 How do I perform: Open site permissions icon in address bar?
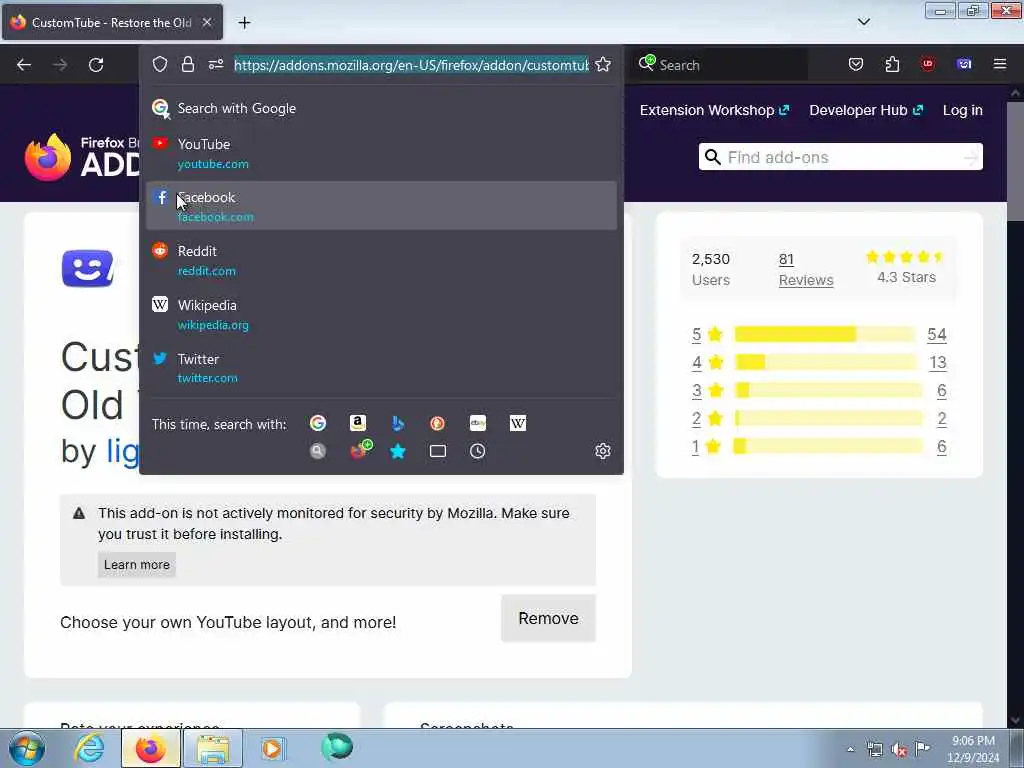click(216, 65)
